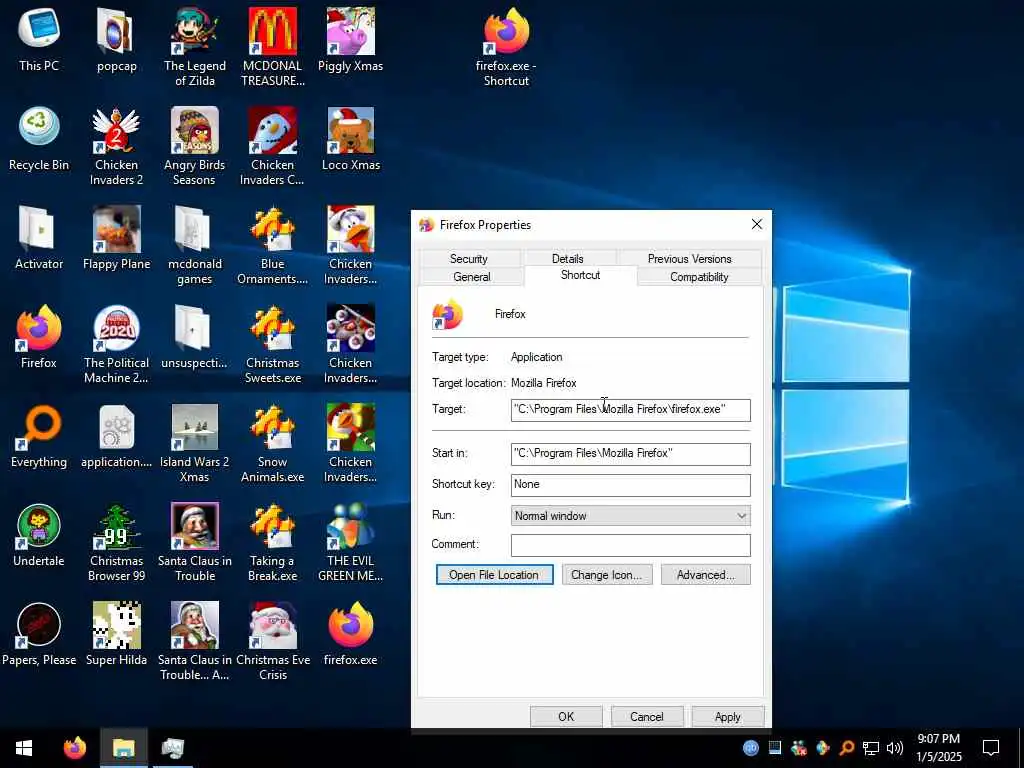1024x768 pixels.
Task: Click the Start in field
Action: tap(630, 454)
